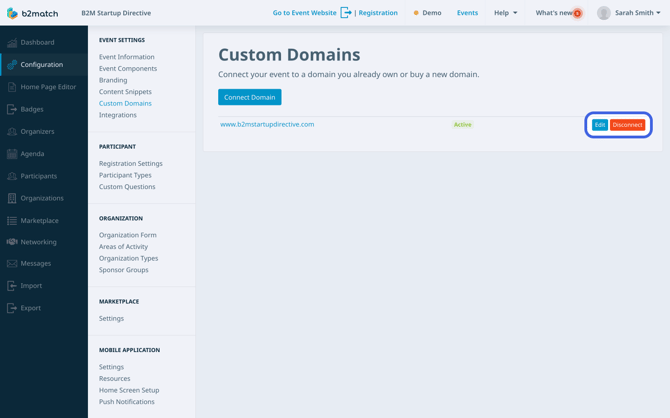Expand the Help dropdown menu
The image size is (670, 418).
[x=505, y=13]
